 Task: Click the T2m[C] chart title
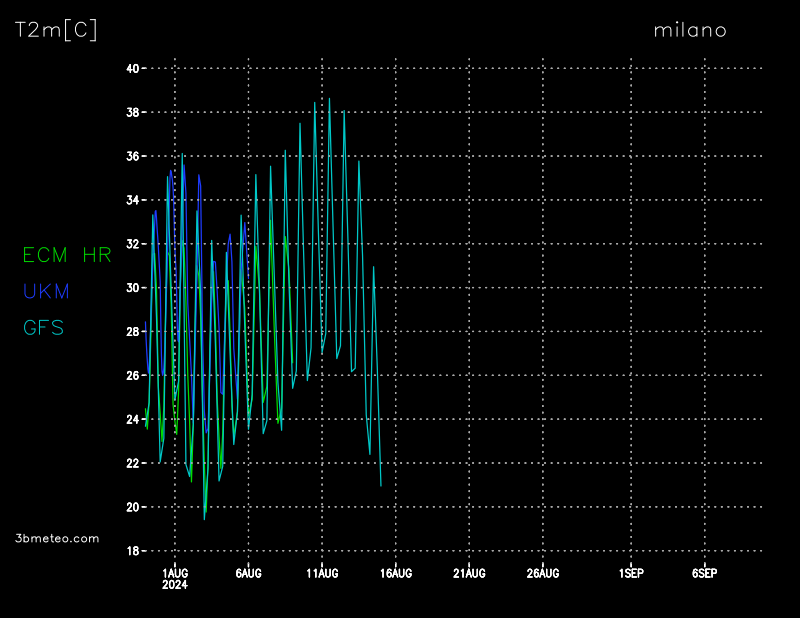pos(56,30)
